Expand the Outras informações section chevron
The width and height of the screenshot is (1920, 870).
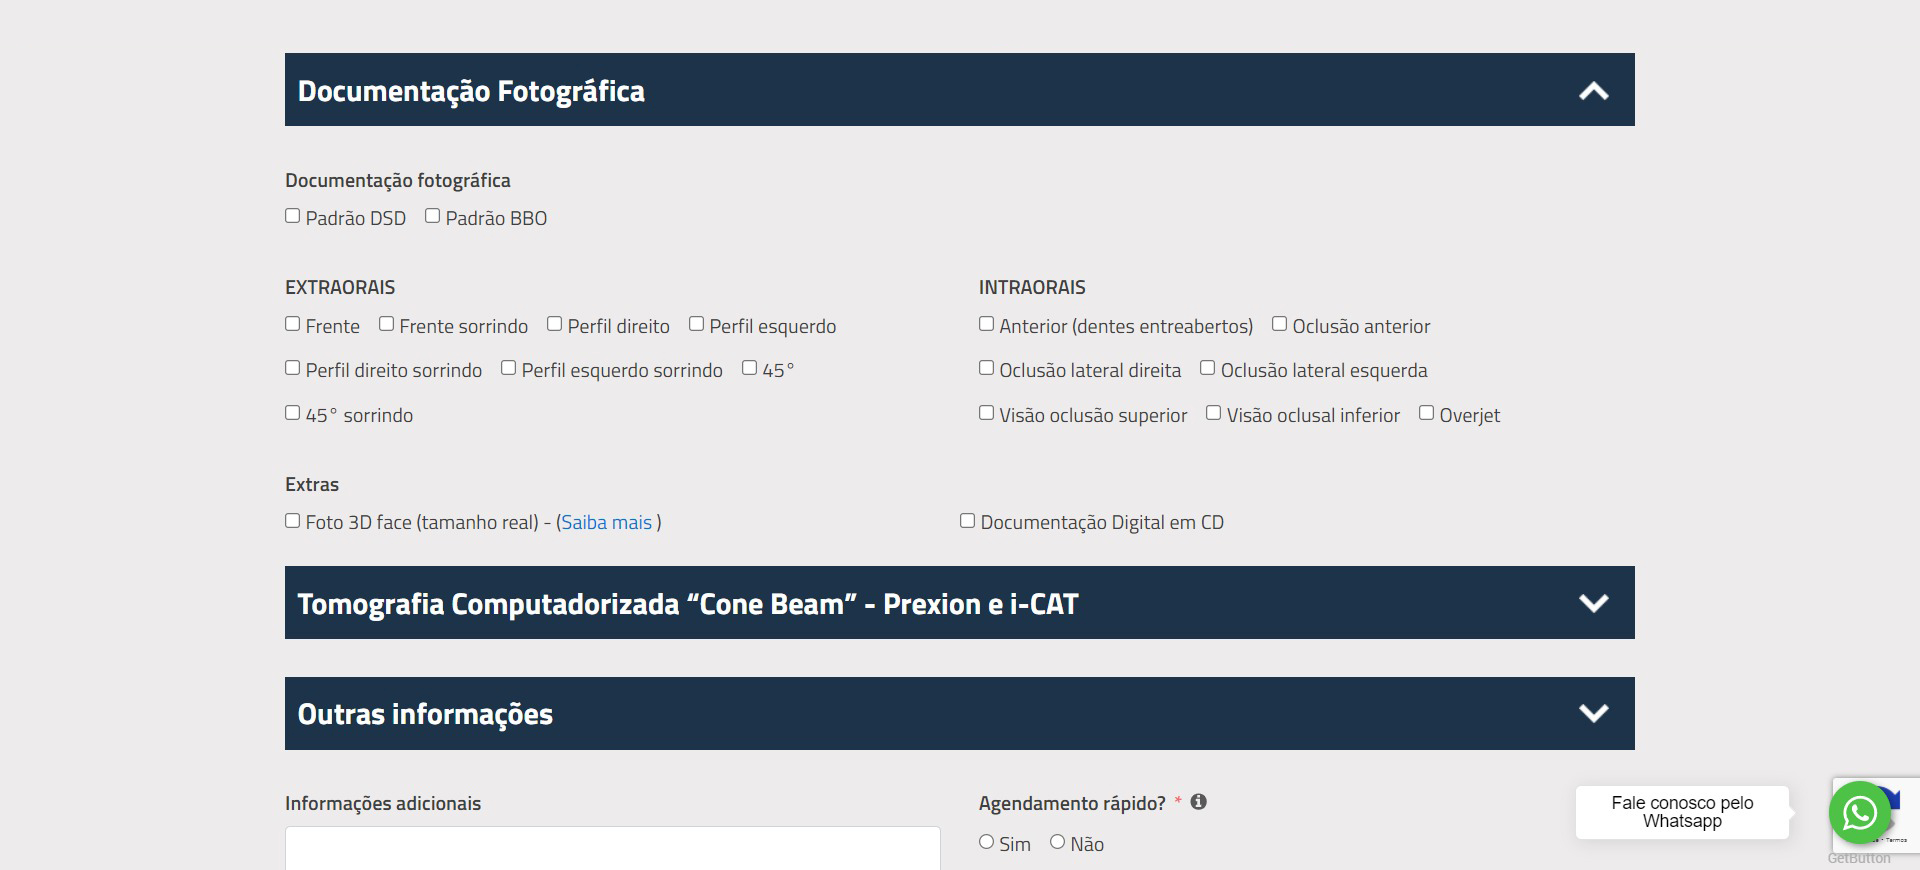[x=1593, y=713]
